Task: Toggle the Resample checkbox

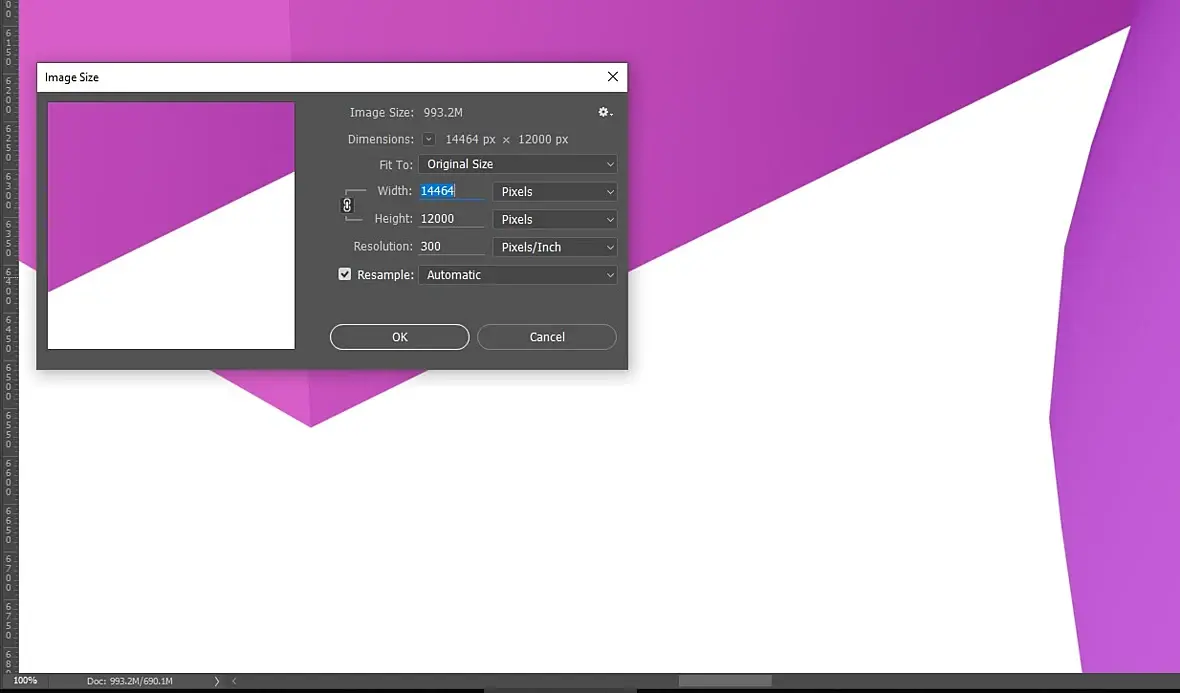Action: click(x=345, y=275)
